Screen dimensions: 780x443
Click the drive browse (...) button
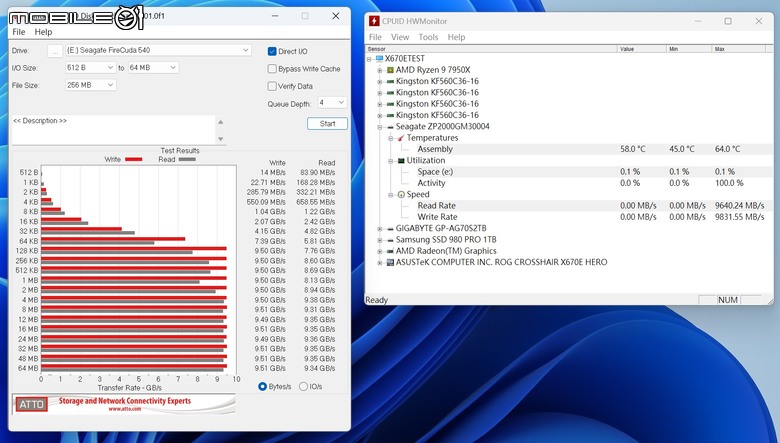(55, 51)
